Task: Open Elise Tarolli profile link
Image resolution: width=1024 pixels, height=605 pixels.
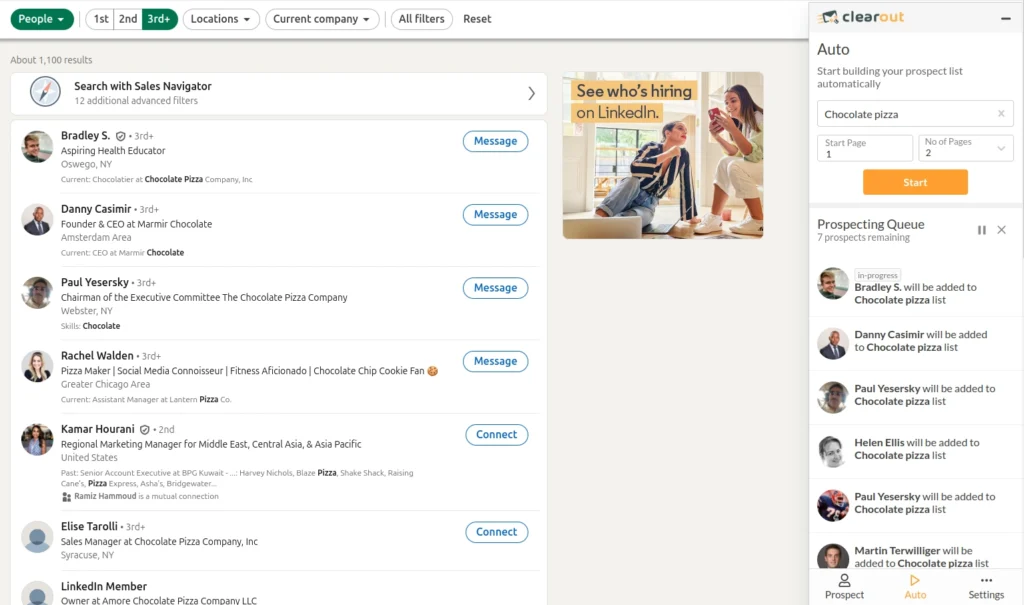Action: coord(89,527)
